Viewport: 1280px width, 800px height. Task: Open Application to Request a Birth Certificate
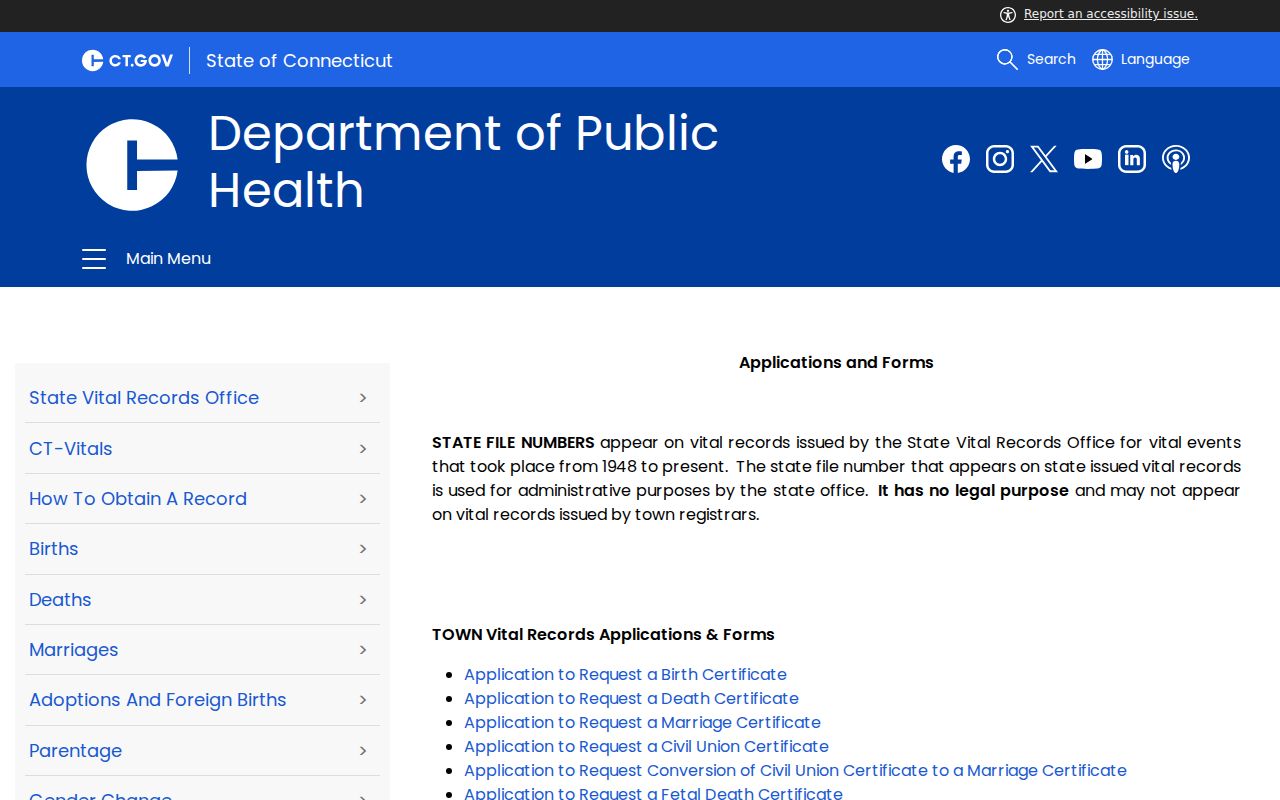(625, 675)
